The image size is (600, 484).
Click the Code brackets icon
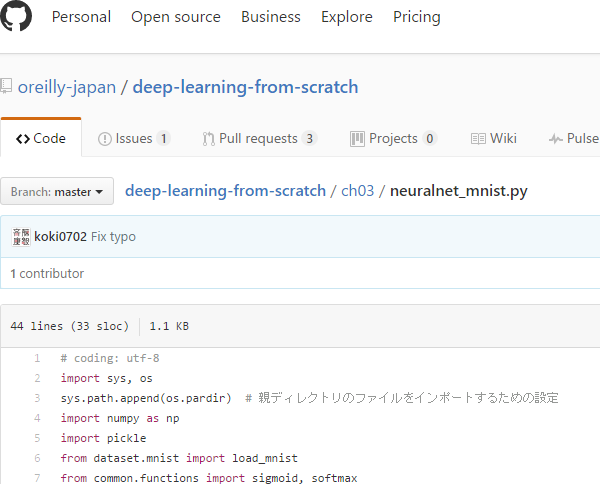coord(23,139)
